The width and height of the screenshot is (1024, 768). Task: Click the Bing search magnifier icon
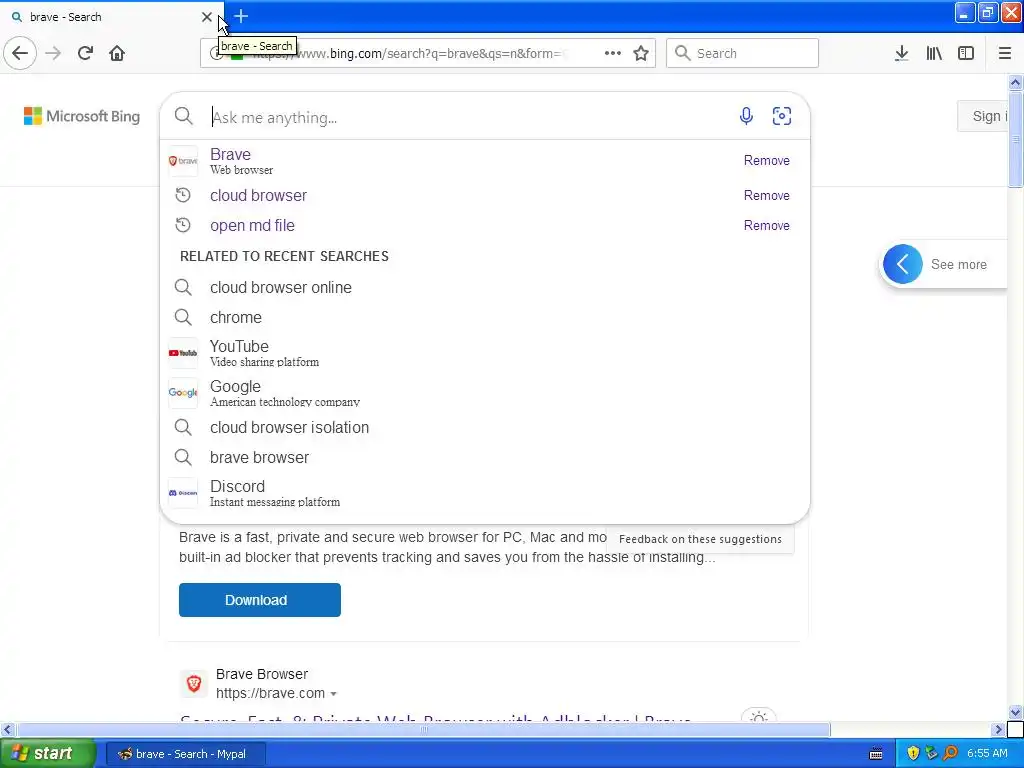pos(184,116)
